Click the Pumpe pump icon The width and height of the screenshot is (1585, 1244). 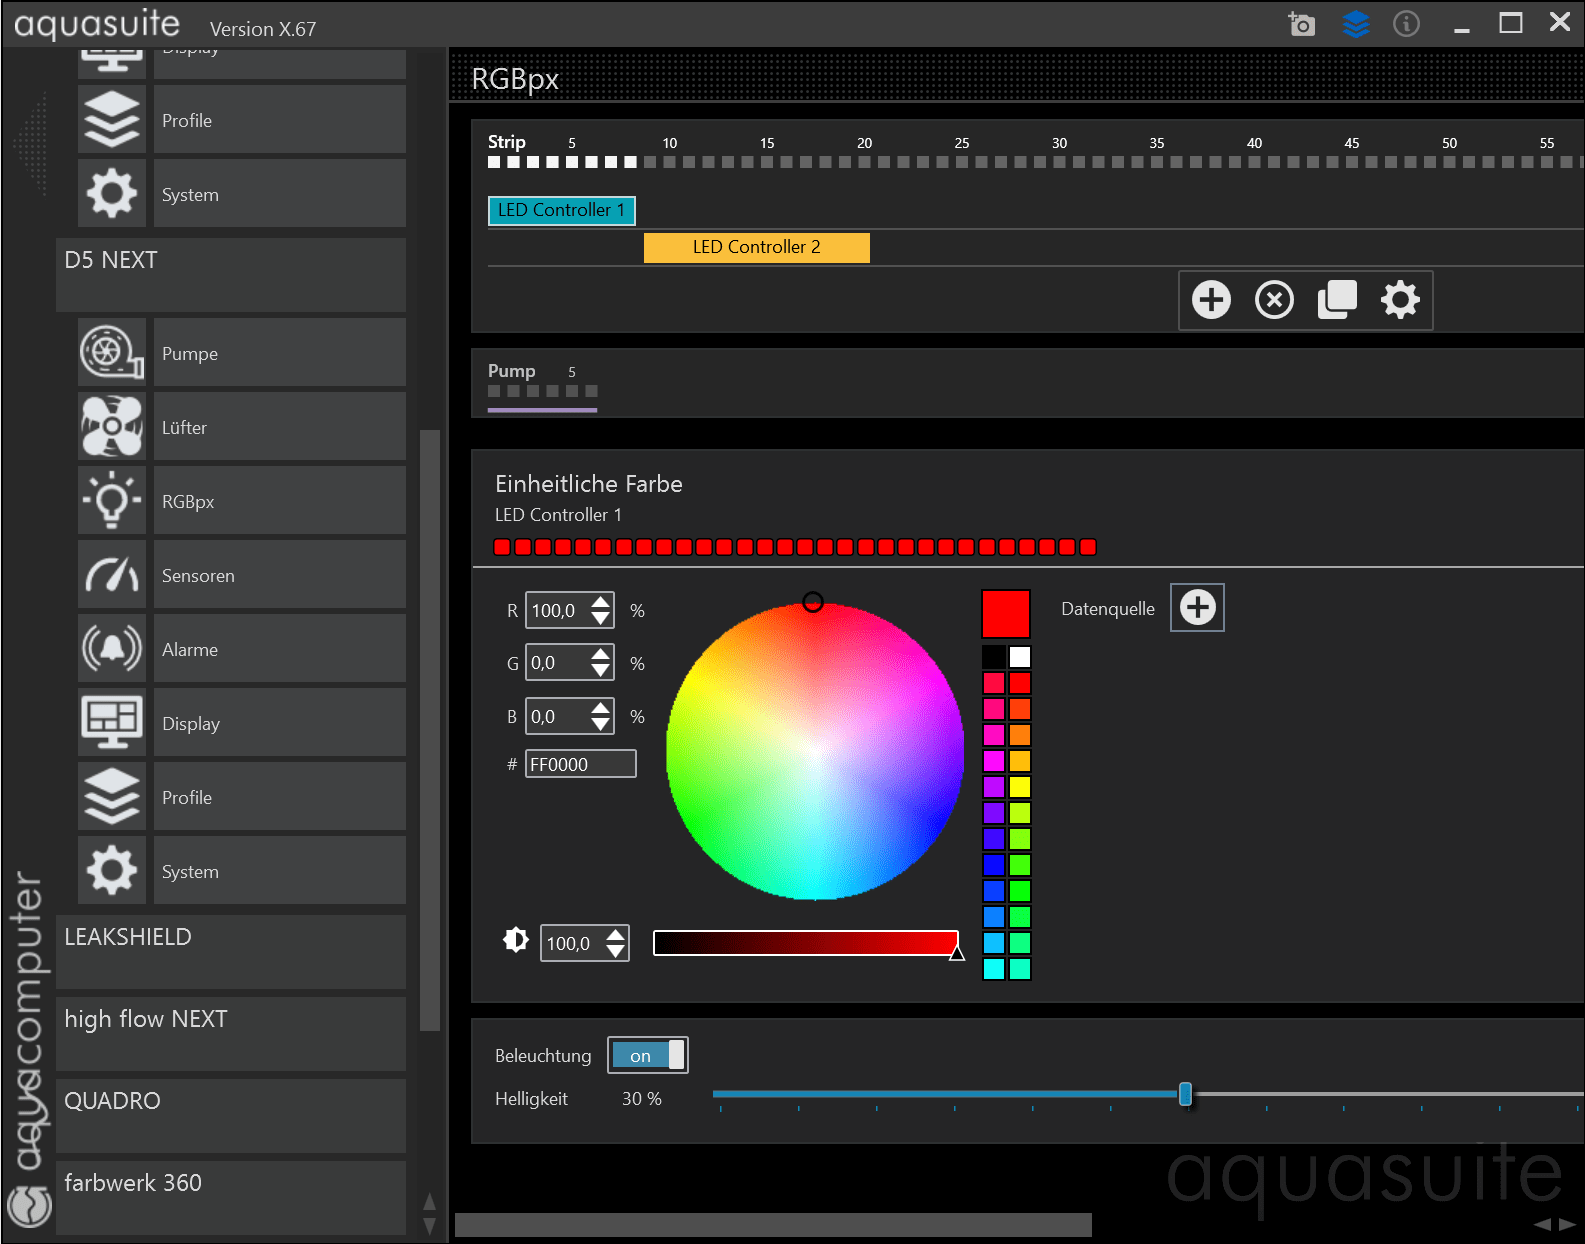click(x=112, y=353)
